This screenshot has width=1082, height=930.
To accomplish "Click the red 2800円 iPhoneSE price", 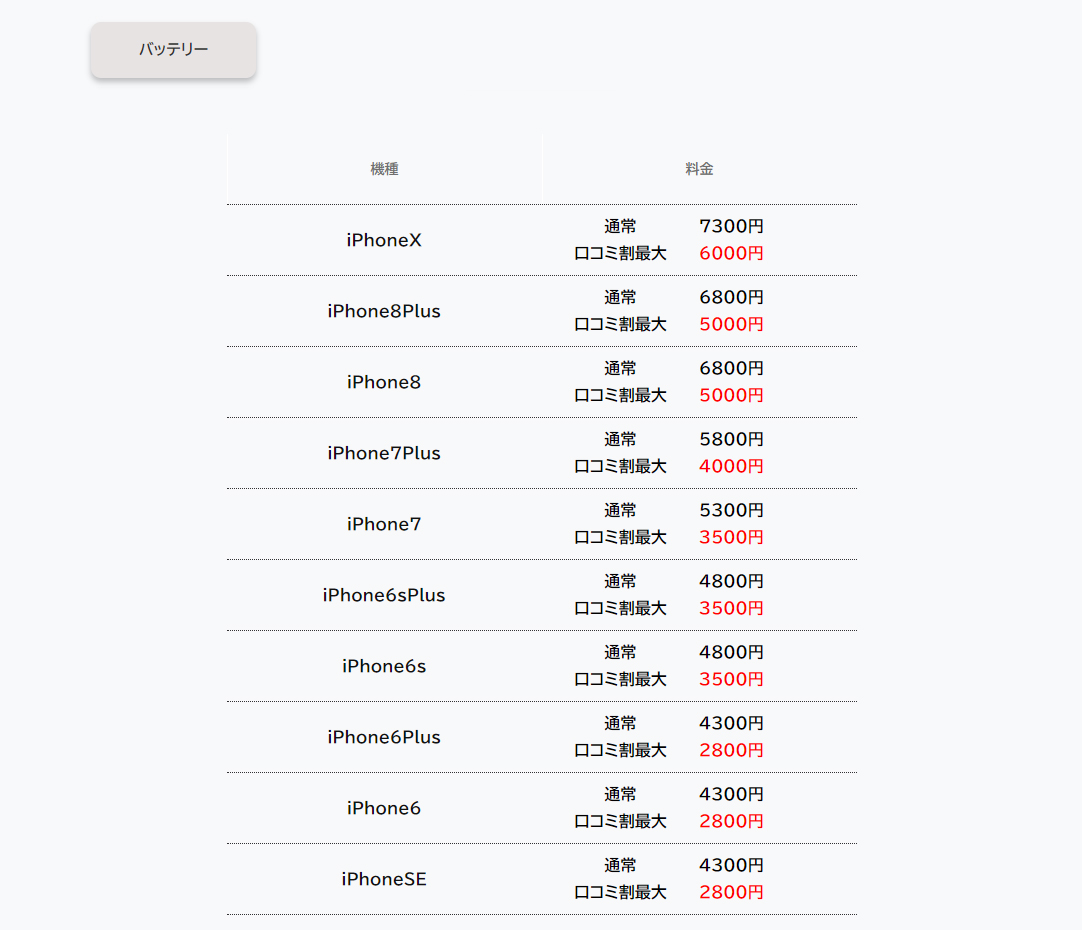I will click(731, 893).
